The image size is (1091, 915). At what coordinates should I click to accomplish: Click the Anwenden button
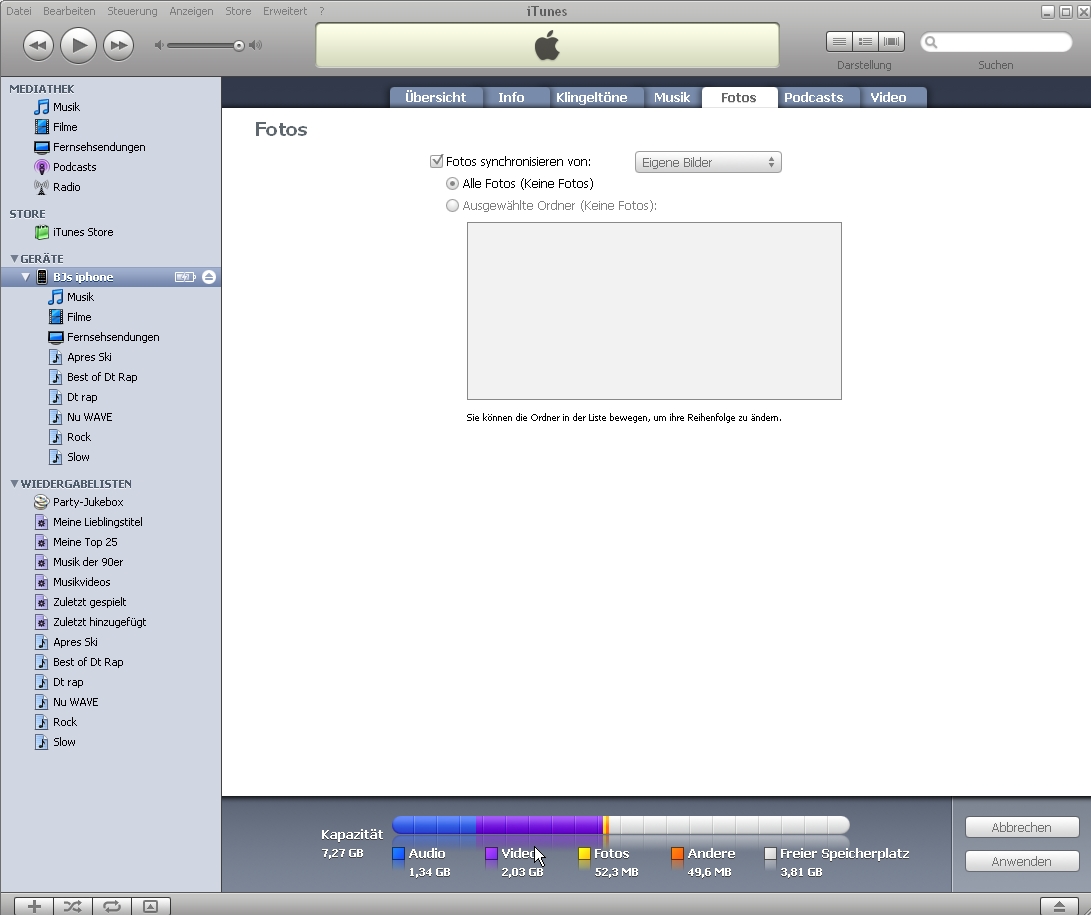click(x=1021, y=861)
